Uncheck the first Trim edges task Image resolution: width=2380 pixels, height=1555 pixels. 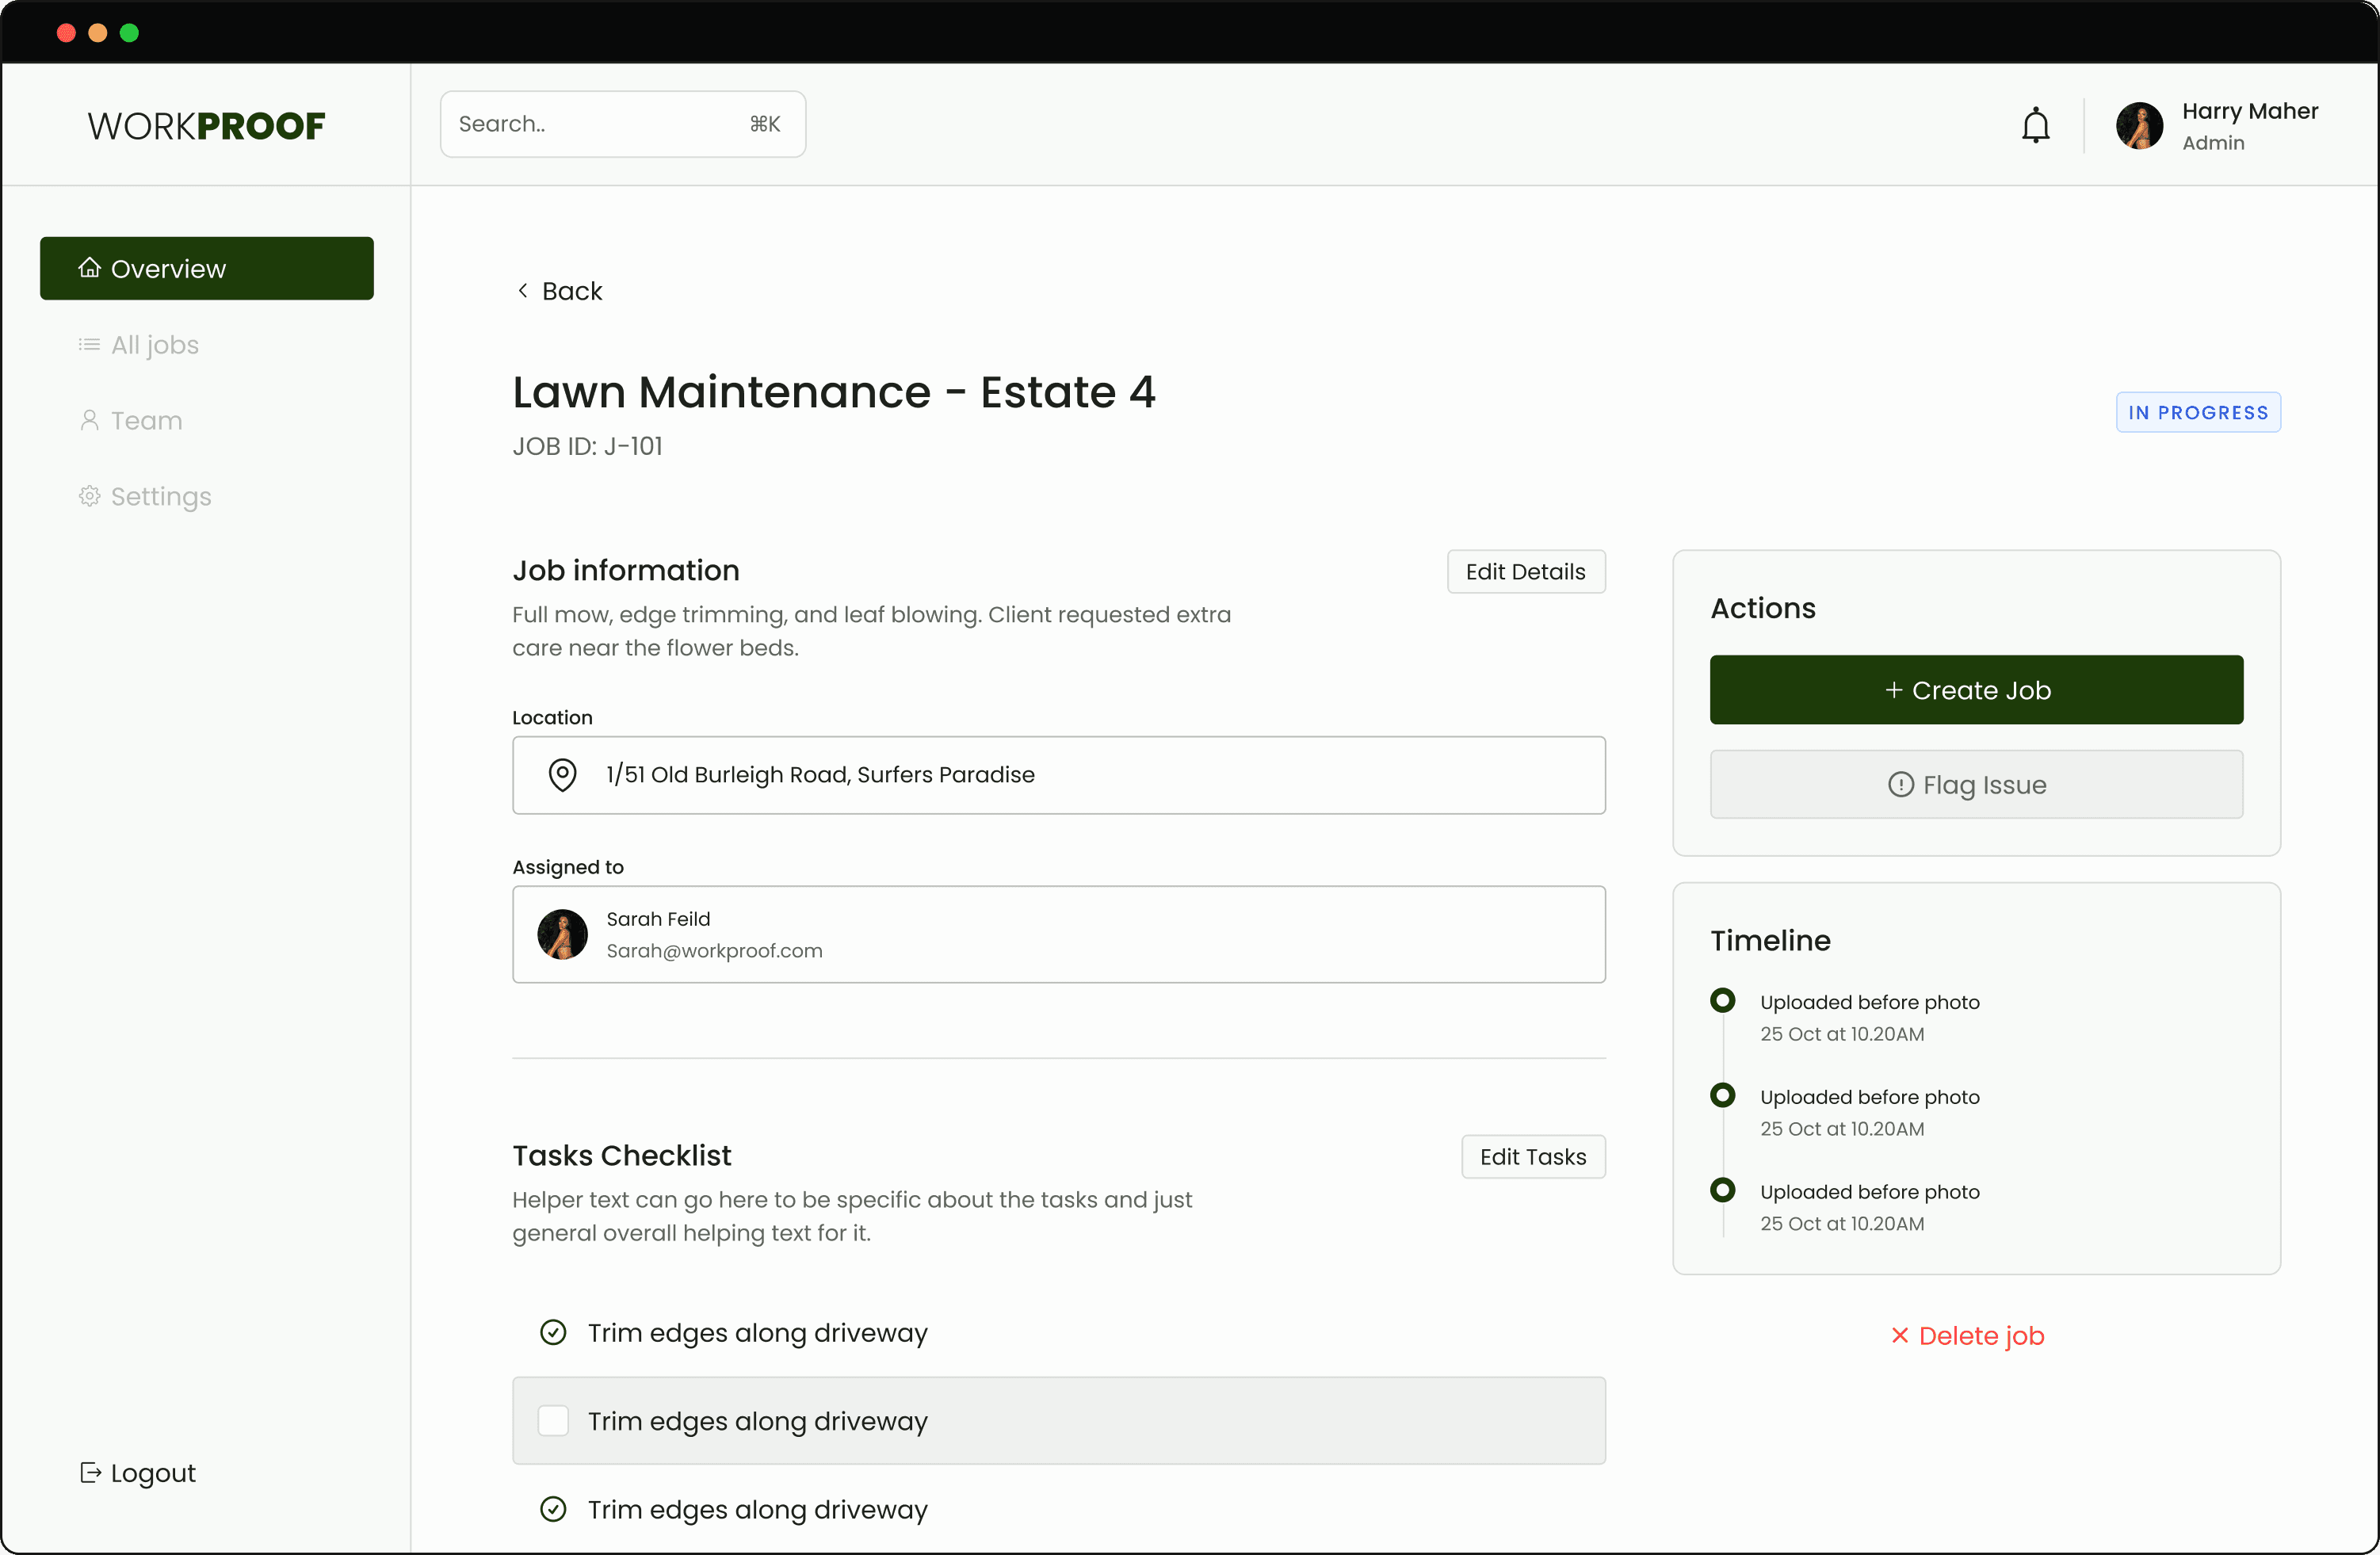[x=553, y=1332]
